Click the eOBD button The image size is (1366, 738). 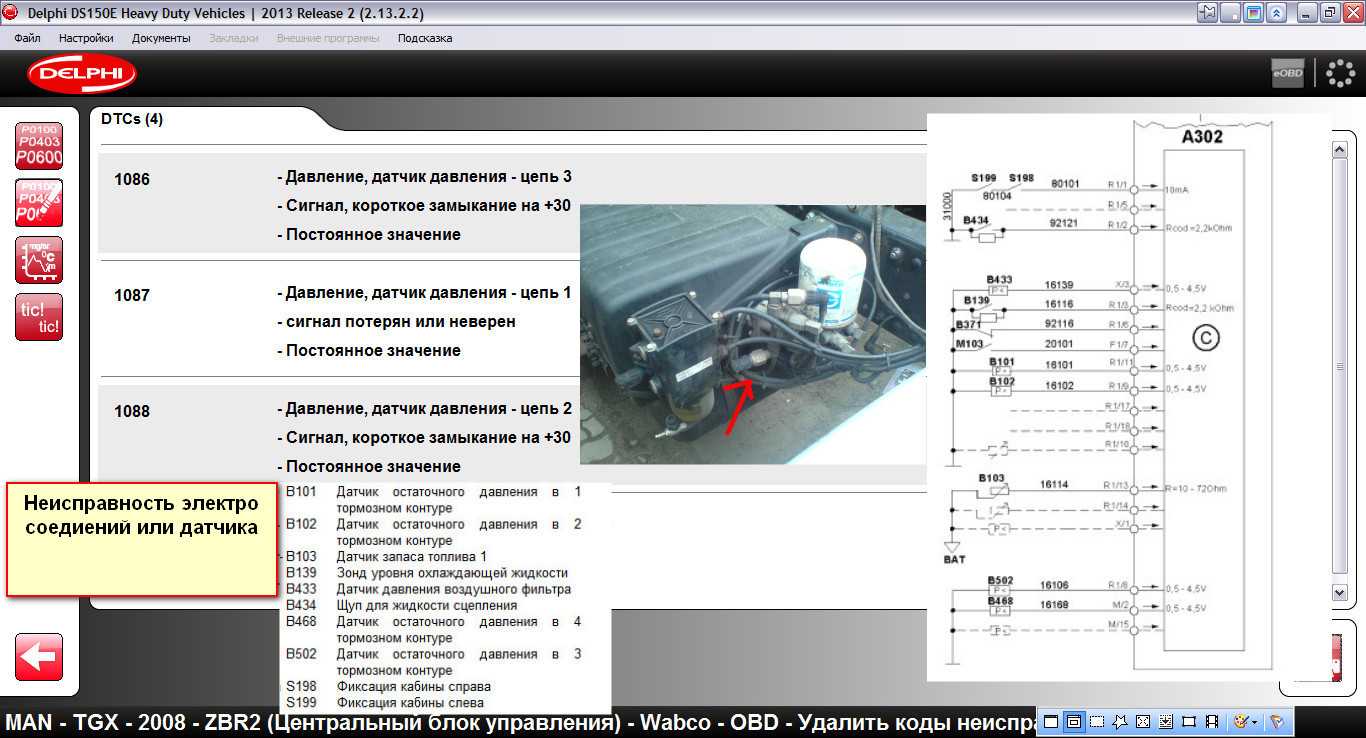[1288, 73]
